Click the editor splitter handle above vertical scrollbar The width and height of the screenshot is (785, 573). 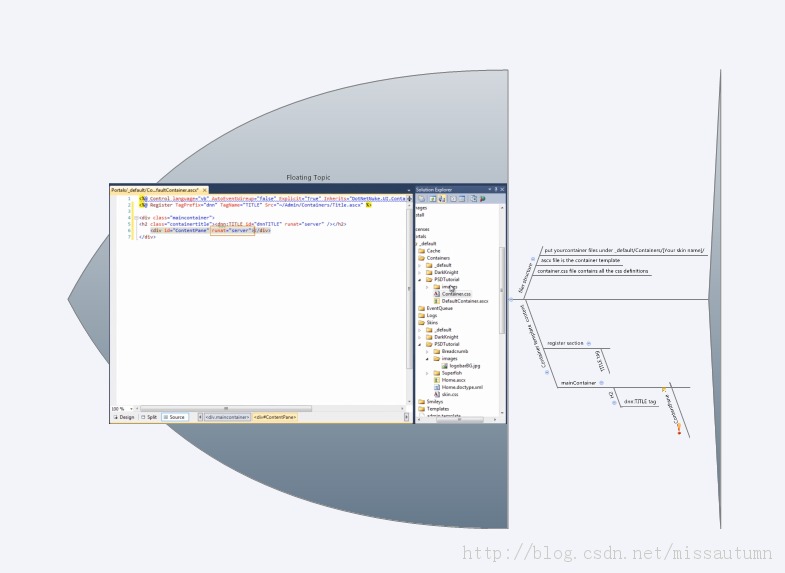tap(409, 199)
